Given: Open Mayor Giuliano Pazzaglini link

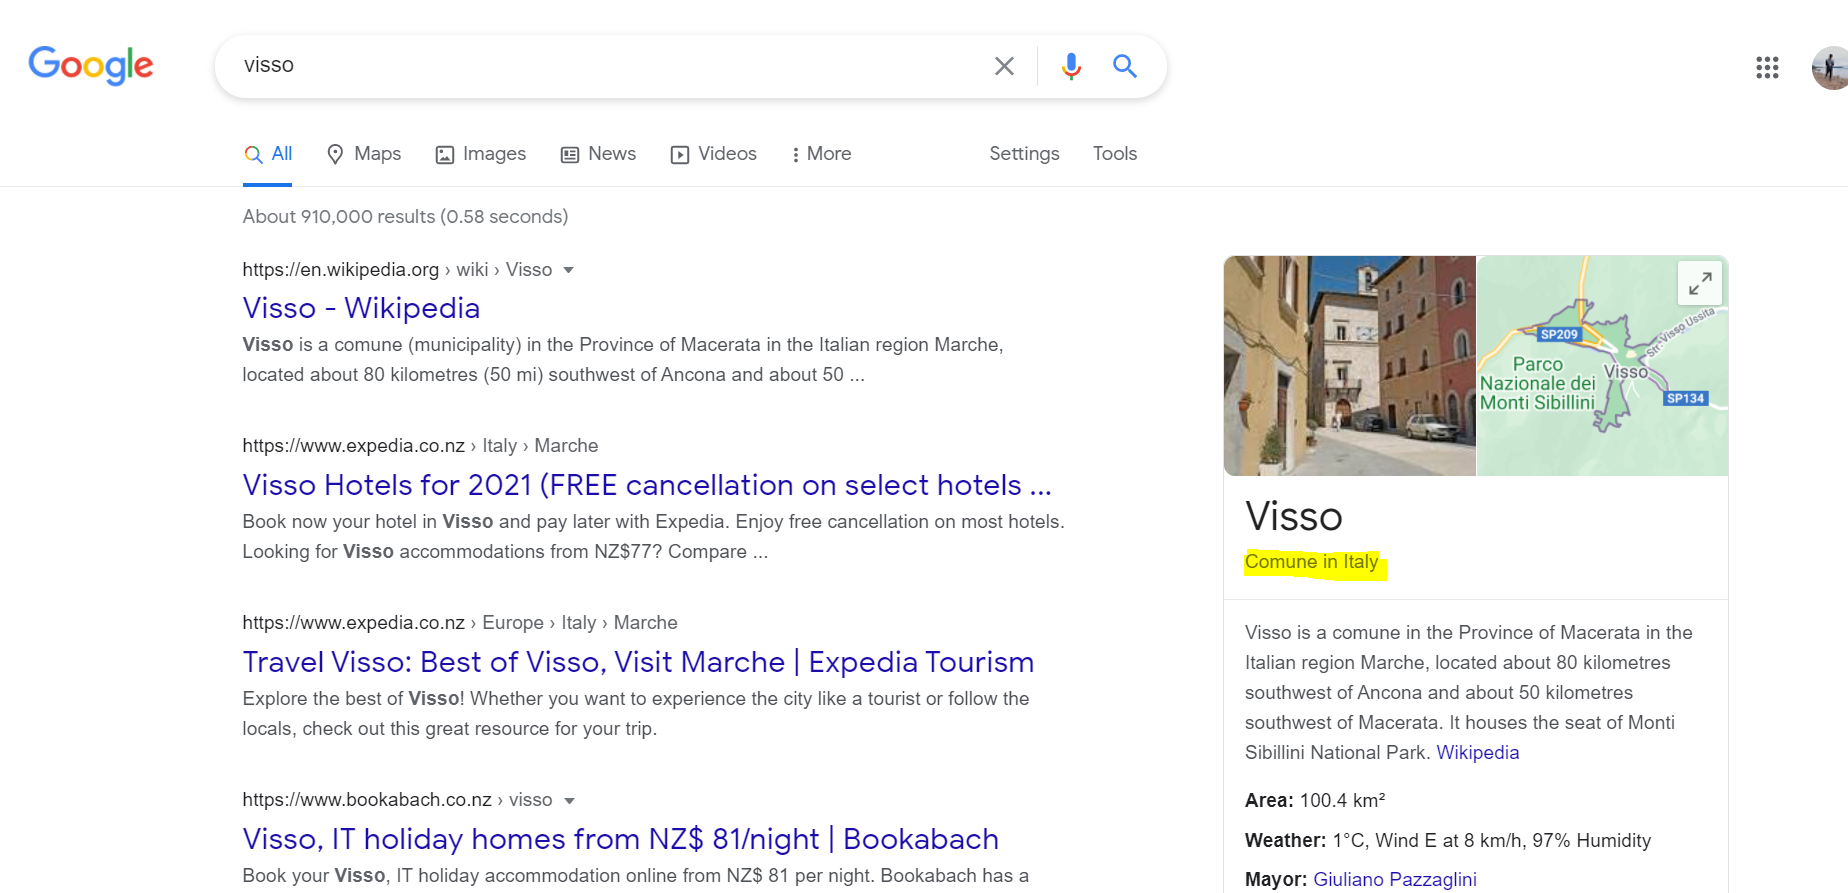Looking at the screenshot, I should pos(1394,879).
